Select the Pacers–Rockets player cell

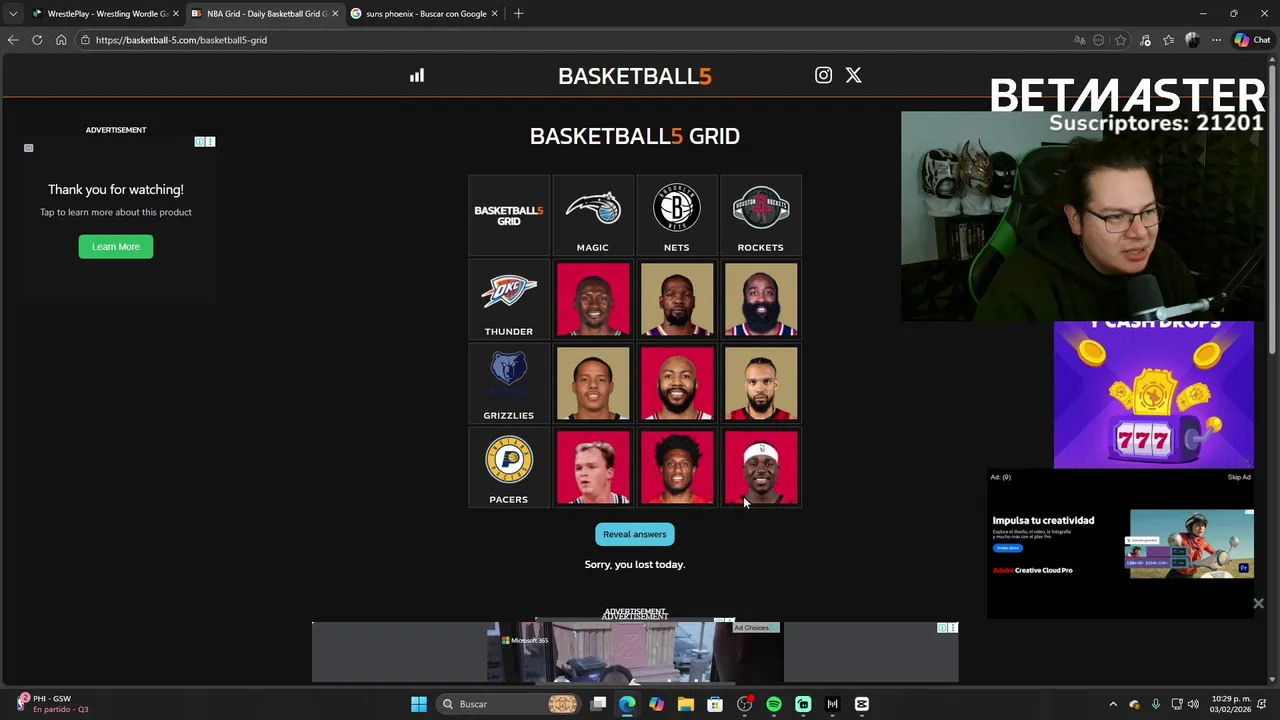(x=761, y=468)
